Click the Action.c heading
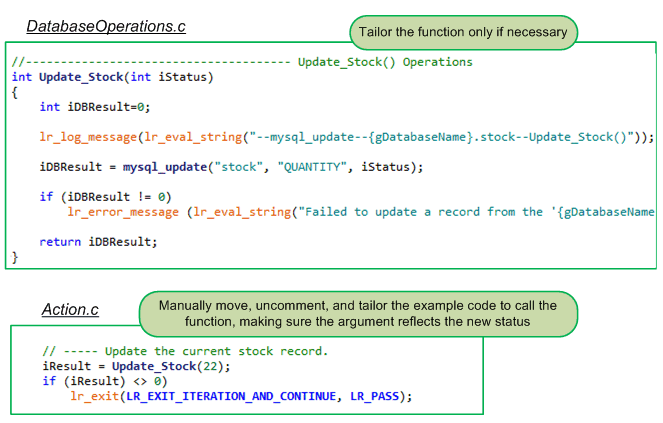 (70, 310)
